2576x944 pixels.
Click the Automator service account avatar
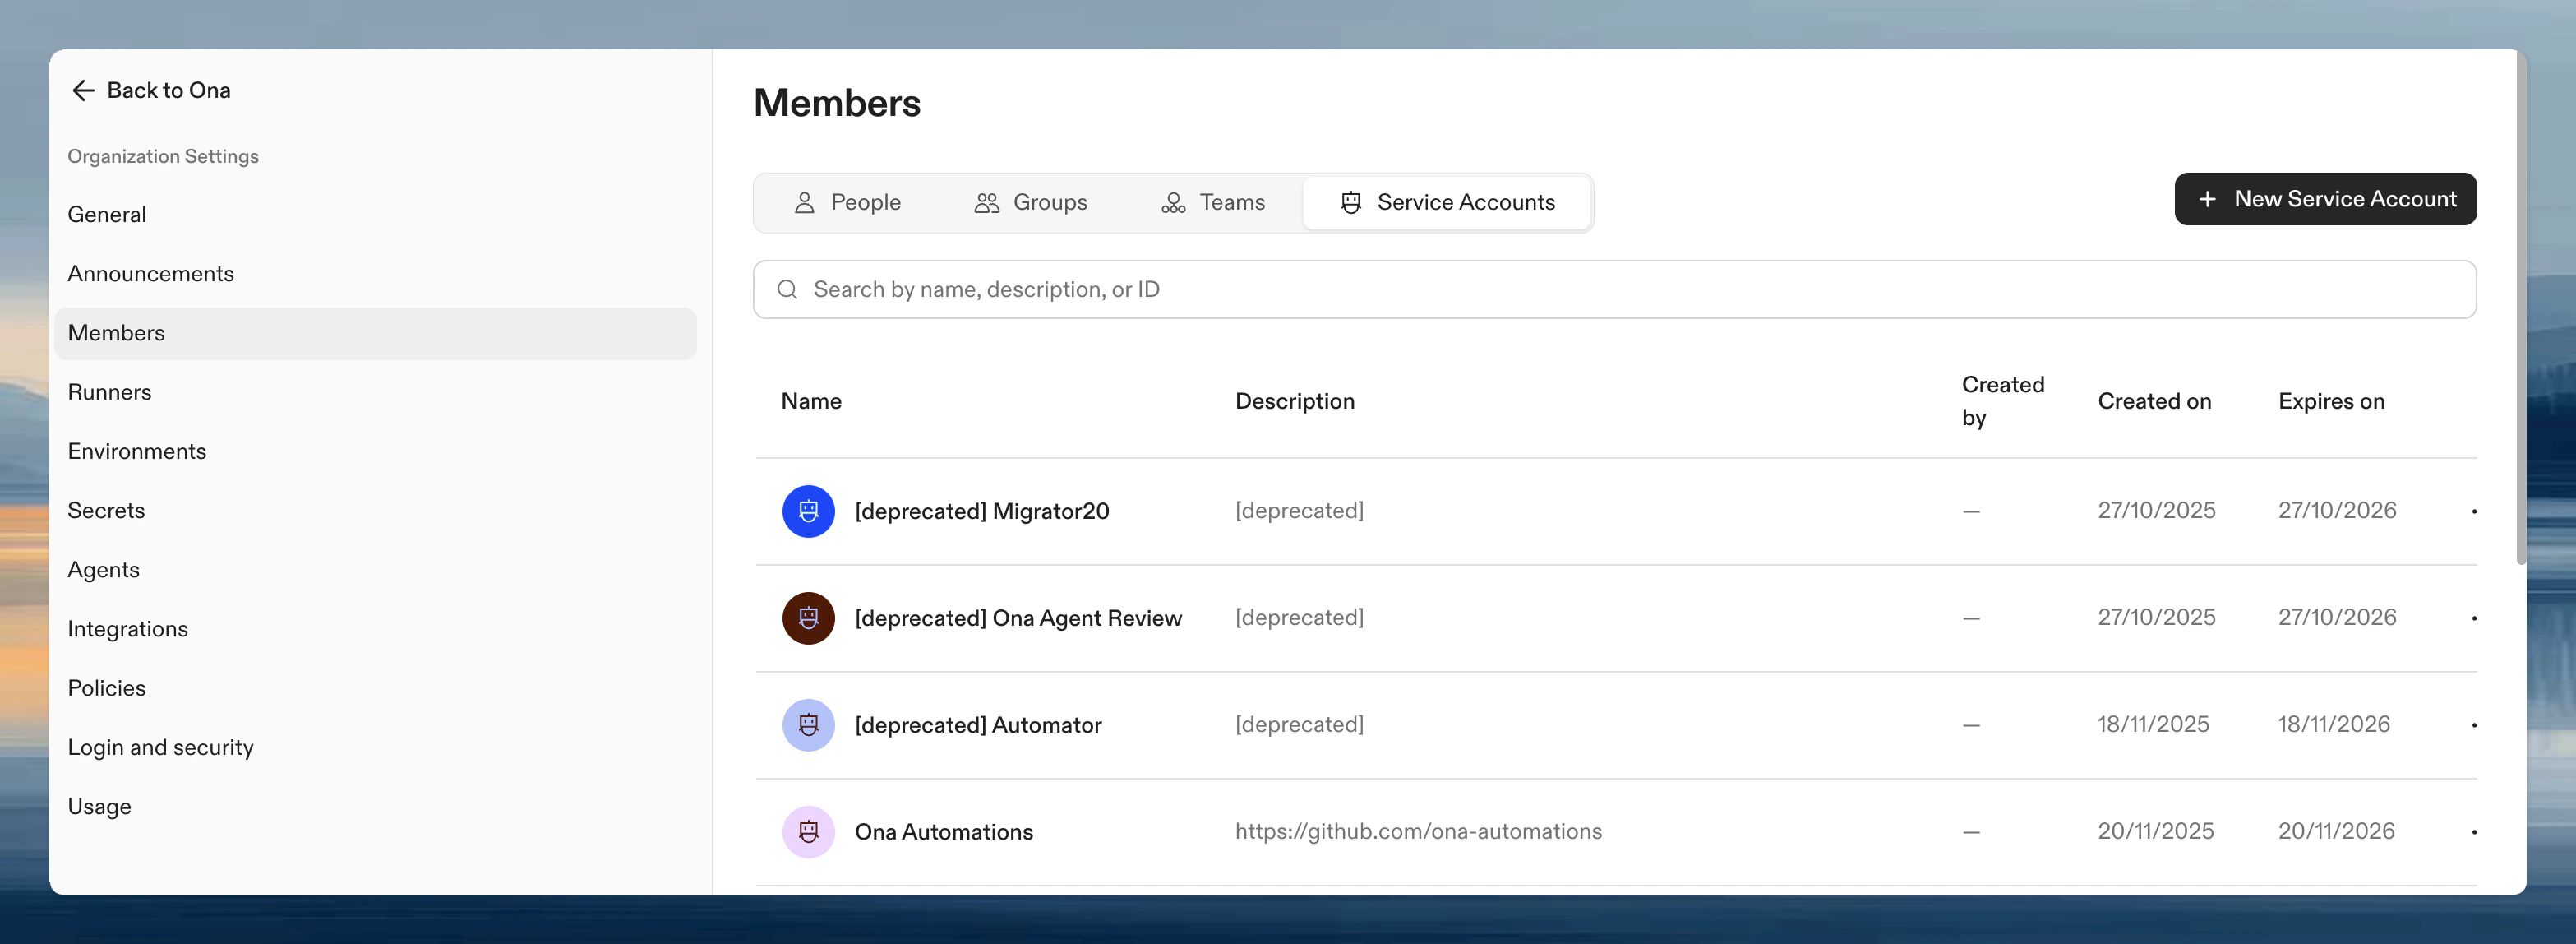[x=808, y=724]
